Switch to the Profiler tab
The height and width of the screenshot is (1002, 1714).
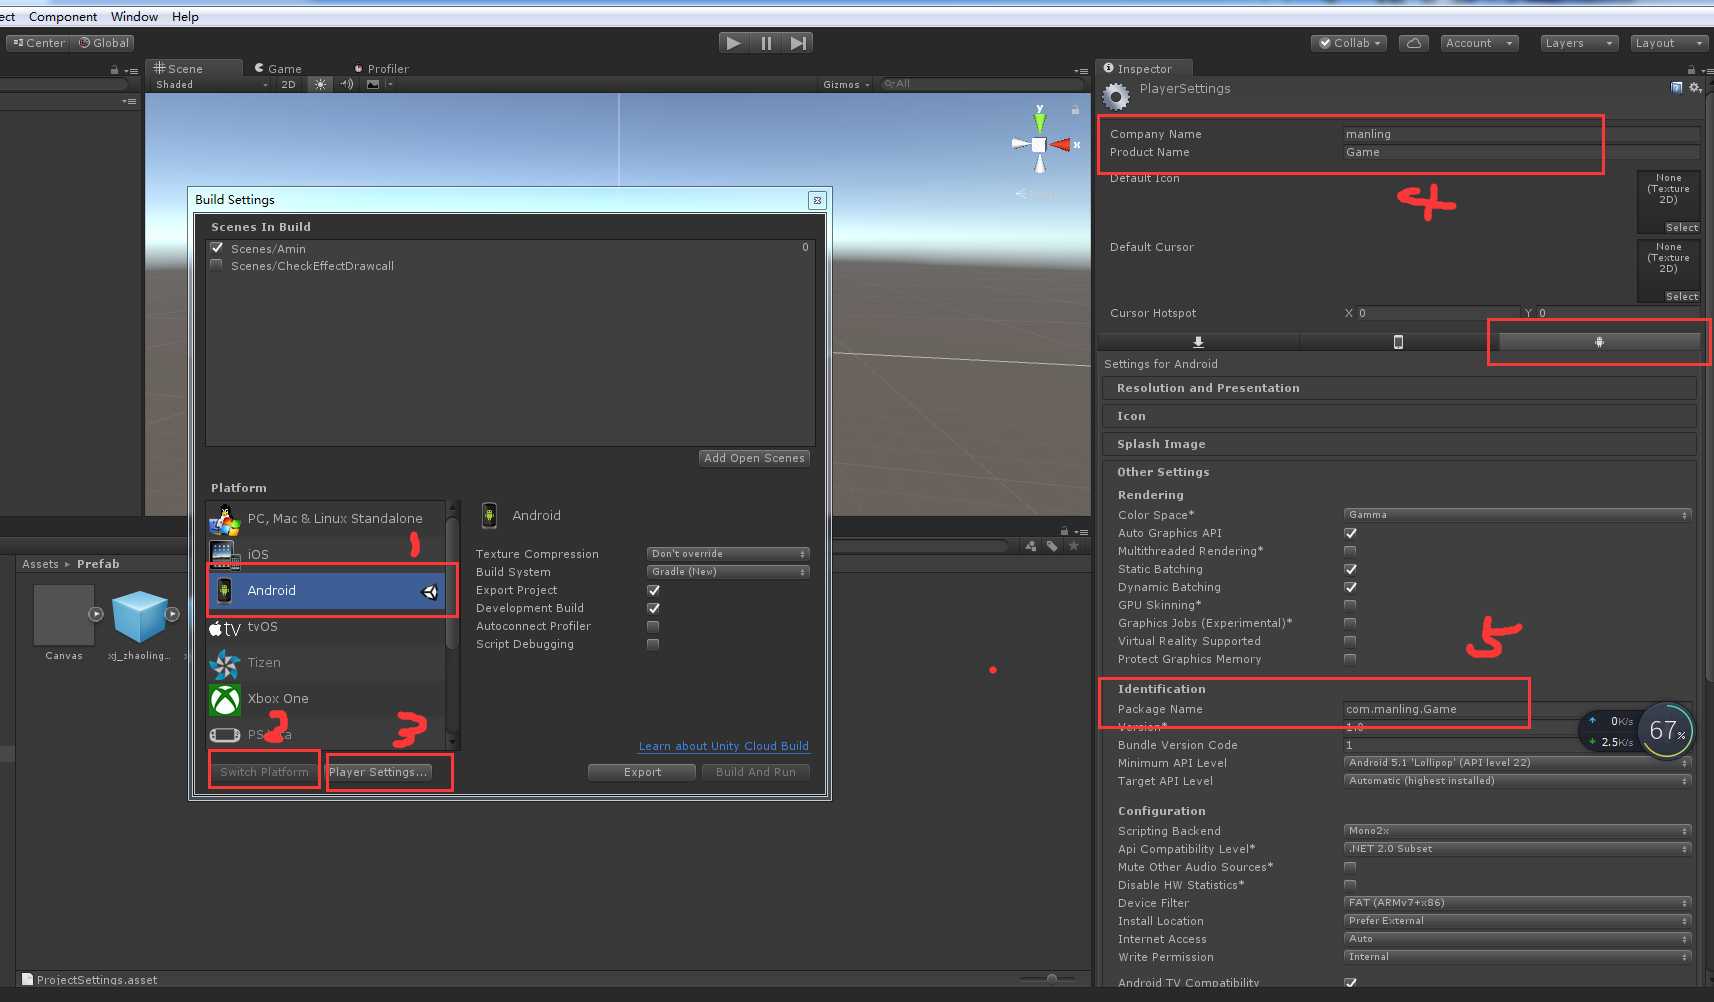pyautogui.click(x=382, y=69)
